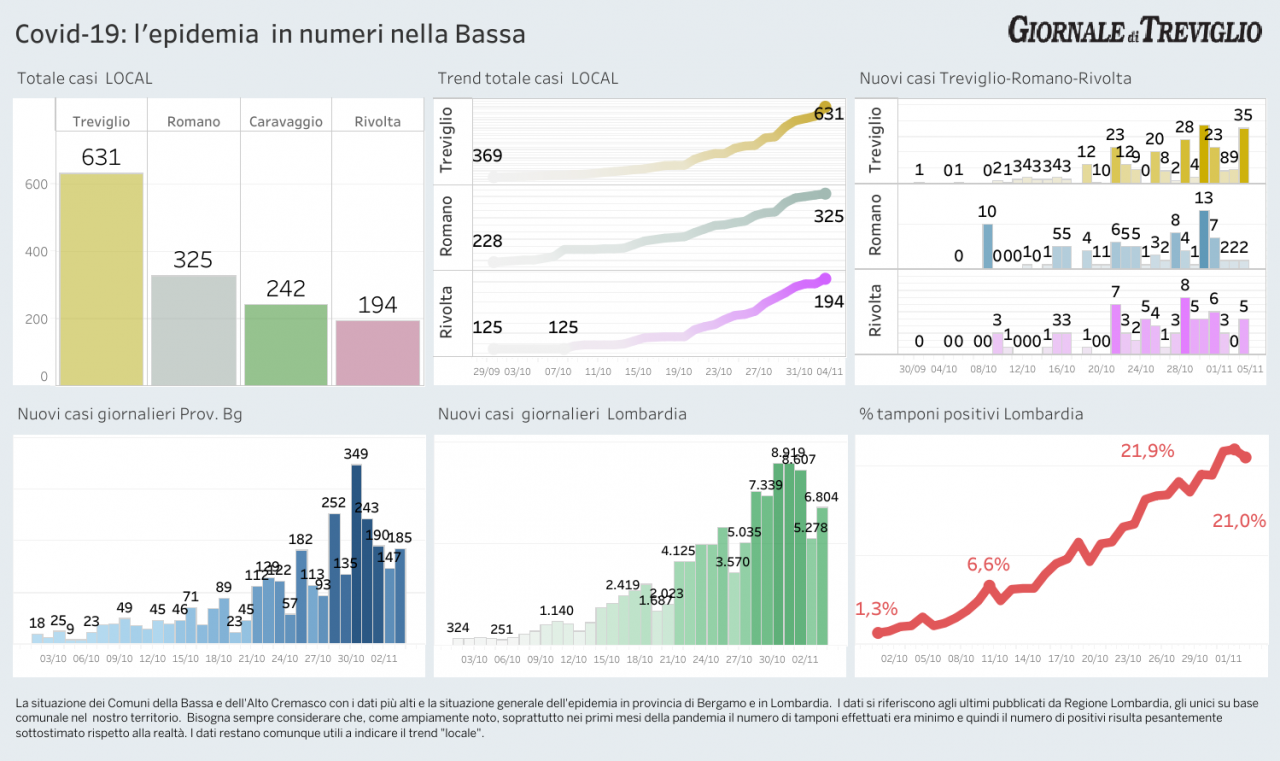Select Romano new cases bar labeled 13
1280x761 pixels.
1204,239
